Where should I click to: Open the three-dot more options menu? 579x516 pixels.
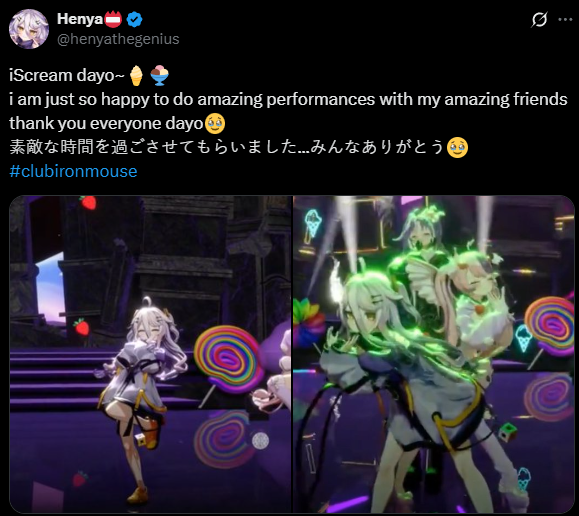pos(565,20)
